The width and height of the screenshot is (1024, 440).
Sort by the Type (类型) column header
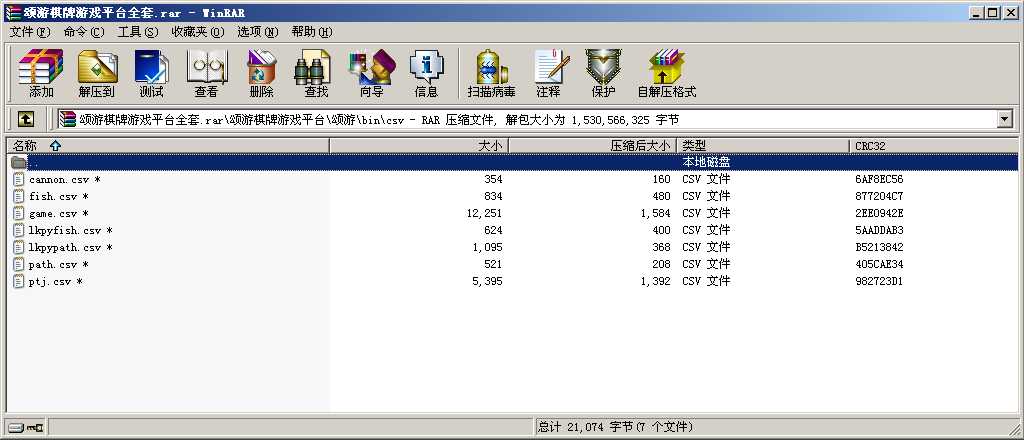tap(763, 146)
